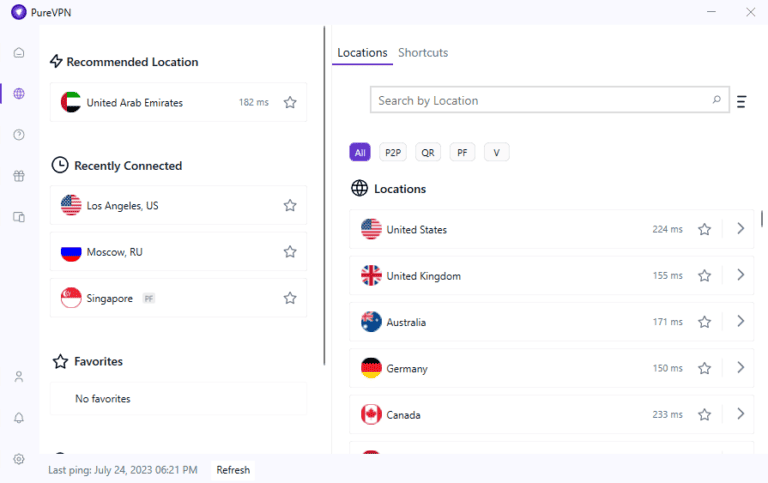Expand Canada servers with chevron
The image size is (768, 483).
(x=740, y=414)
